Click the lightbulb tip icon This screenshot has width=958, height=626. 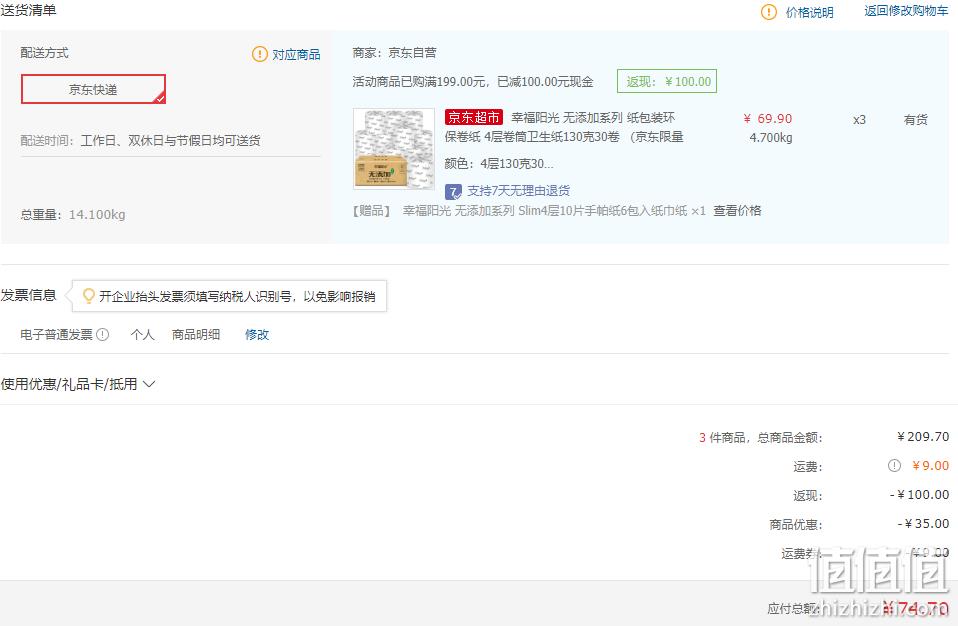89,296
